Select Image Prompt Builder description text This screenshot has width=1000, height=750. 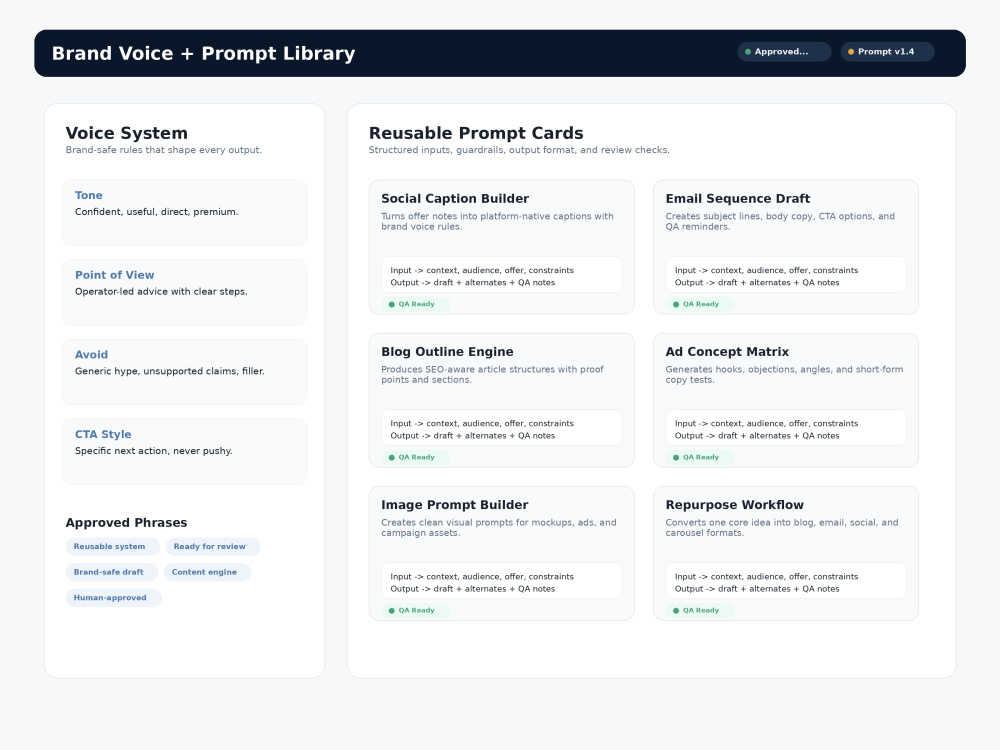[x=499, y=527]
